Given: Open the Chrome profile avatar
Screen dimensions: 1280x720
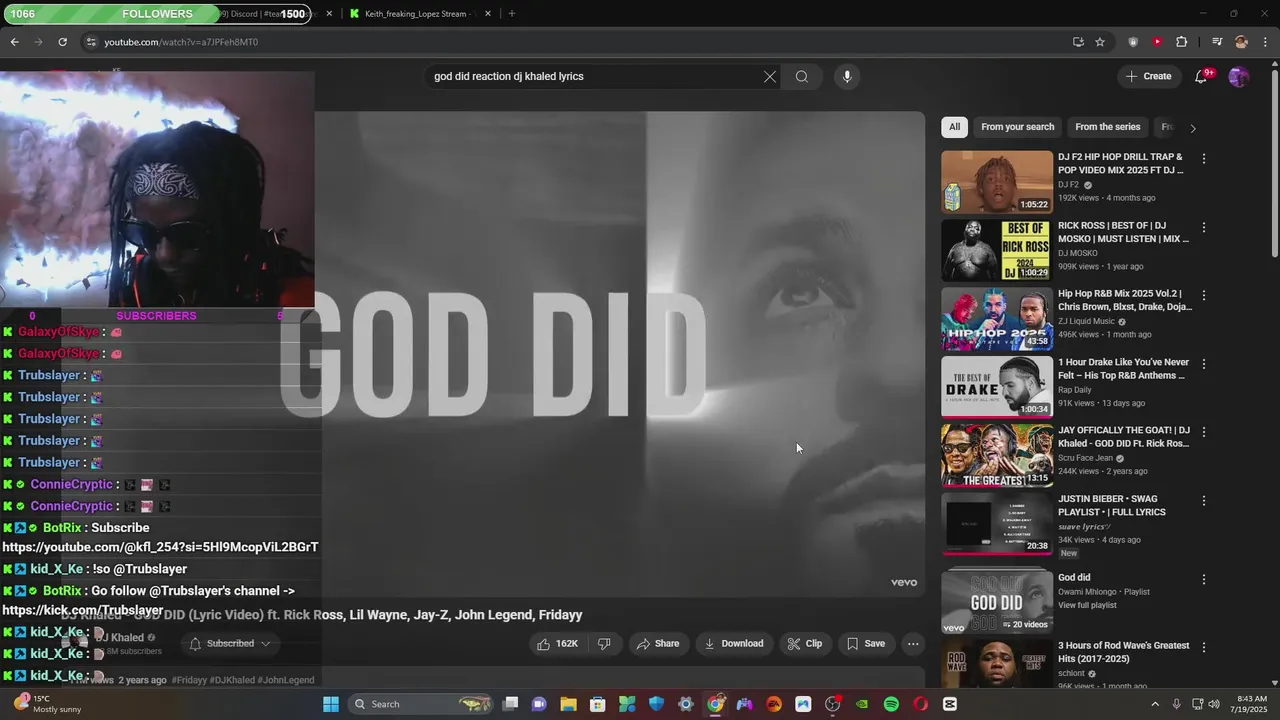Looking at the screenshot, I should pyautogui.click(x=1241, y=42).
